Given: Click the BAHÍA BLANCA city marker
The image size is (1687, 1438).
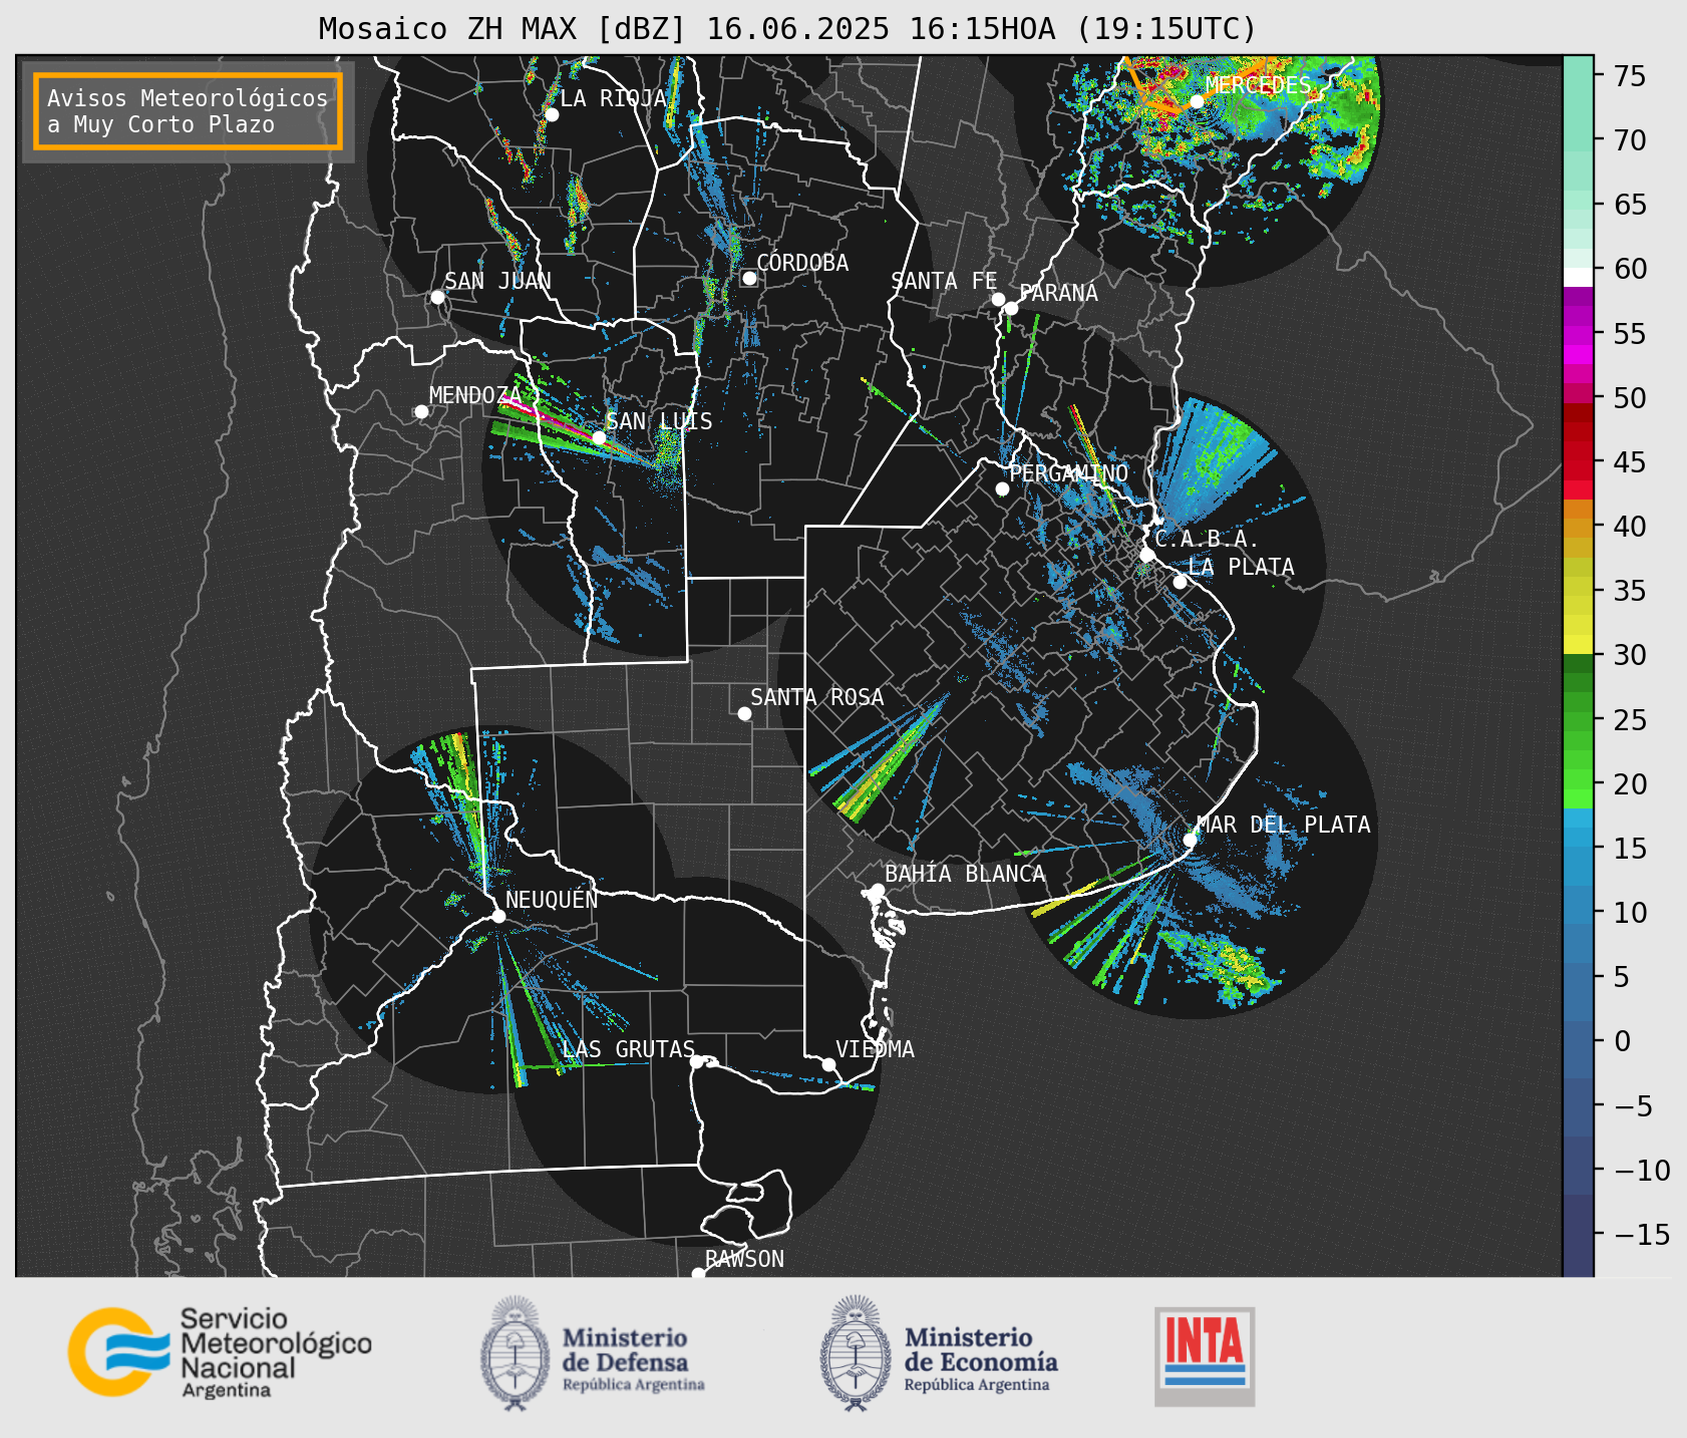Looking at the screenshot, I should point(877,890).
